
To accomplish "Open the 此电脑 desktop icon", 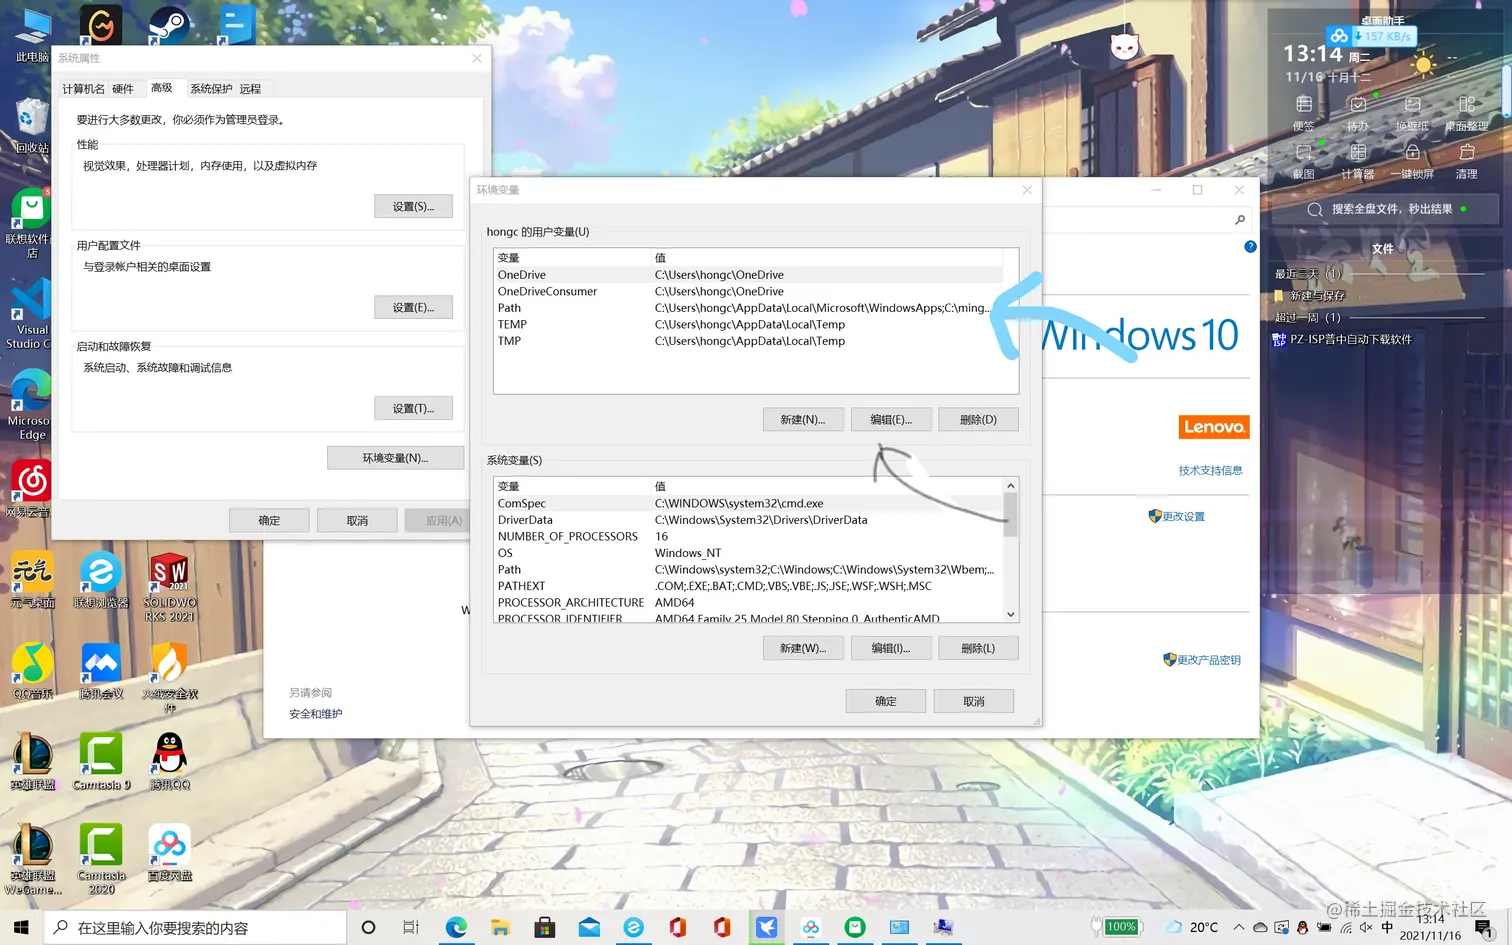I will pos(32,36).
